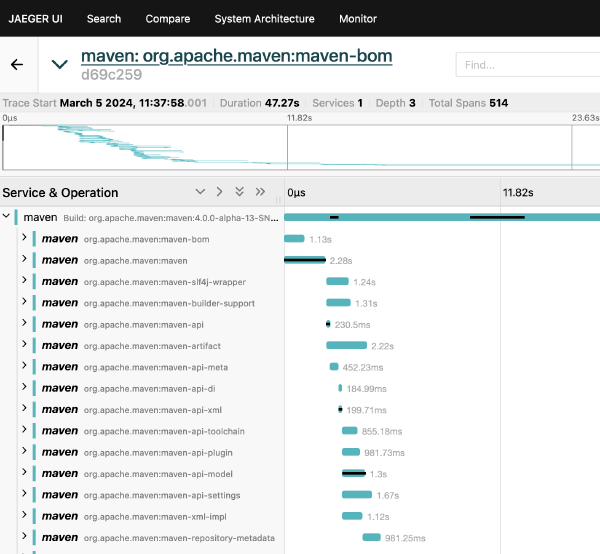
Task: Expand the maven-slf4j-wrapper span row
Action: point(24,281)
